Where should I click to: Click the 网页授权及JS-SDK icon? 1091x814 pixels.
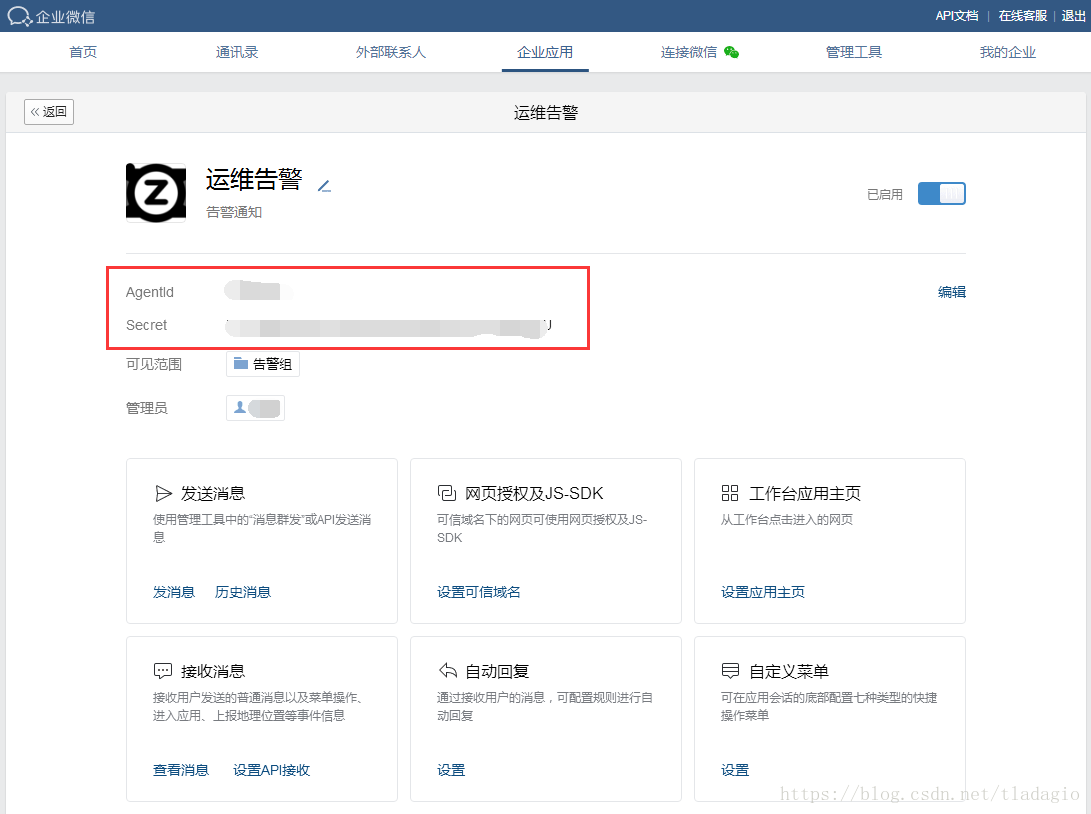click(447, 493)
